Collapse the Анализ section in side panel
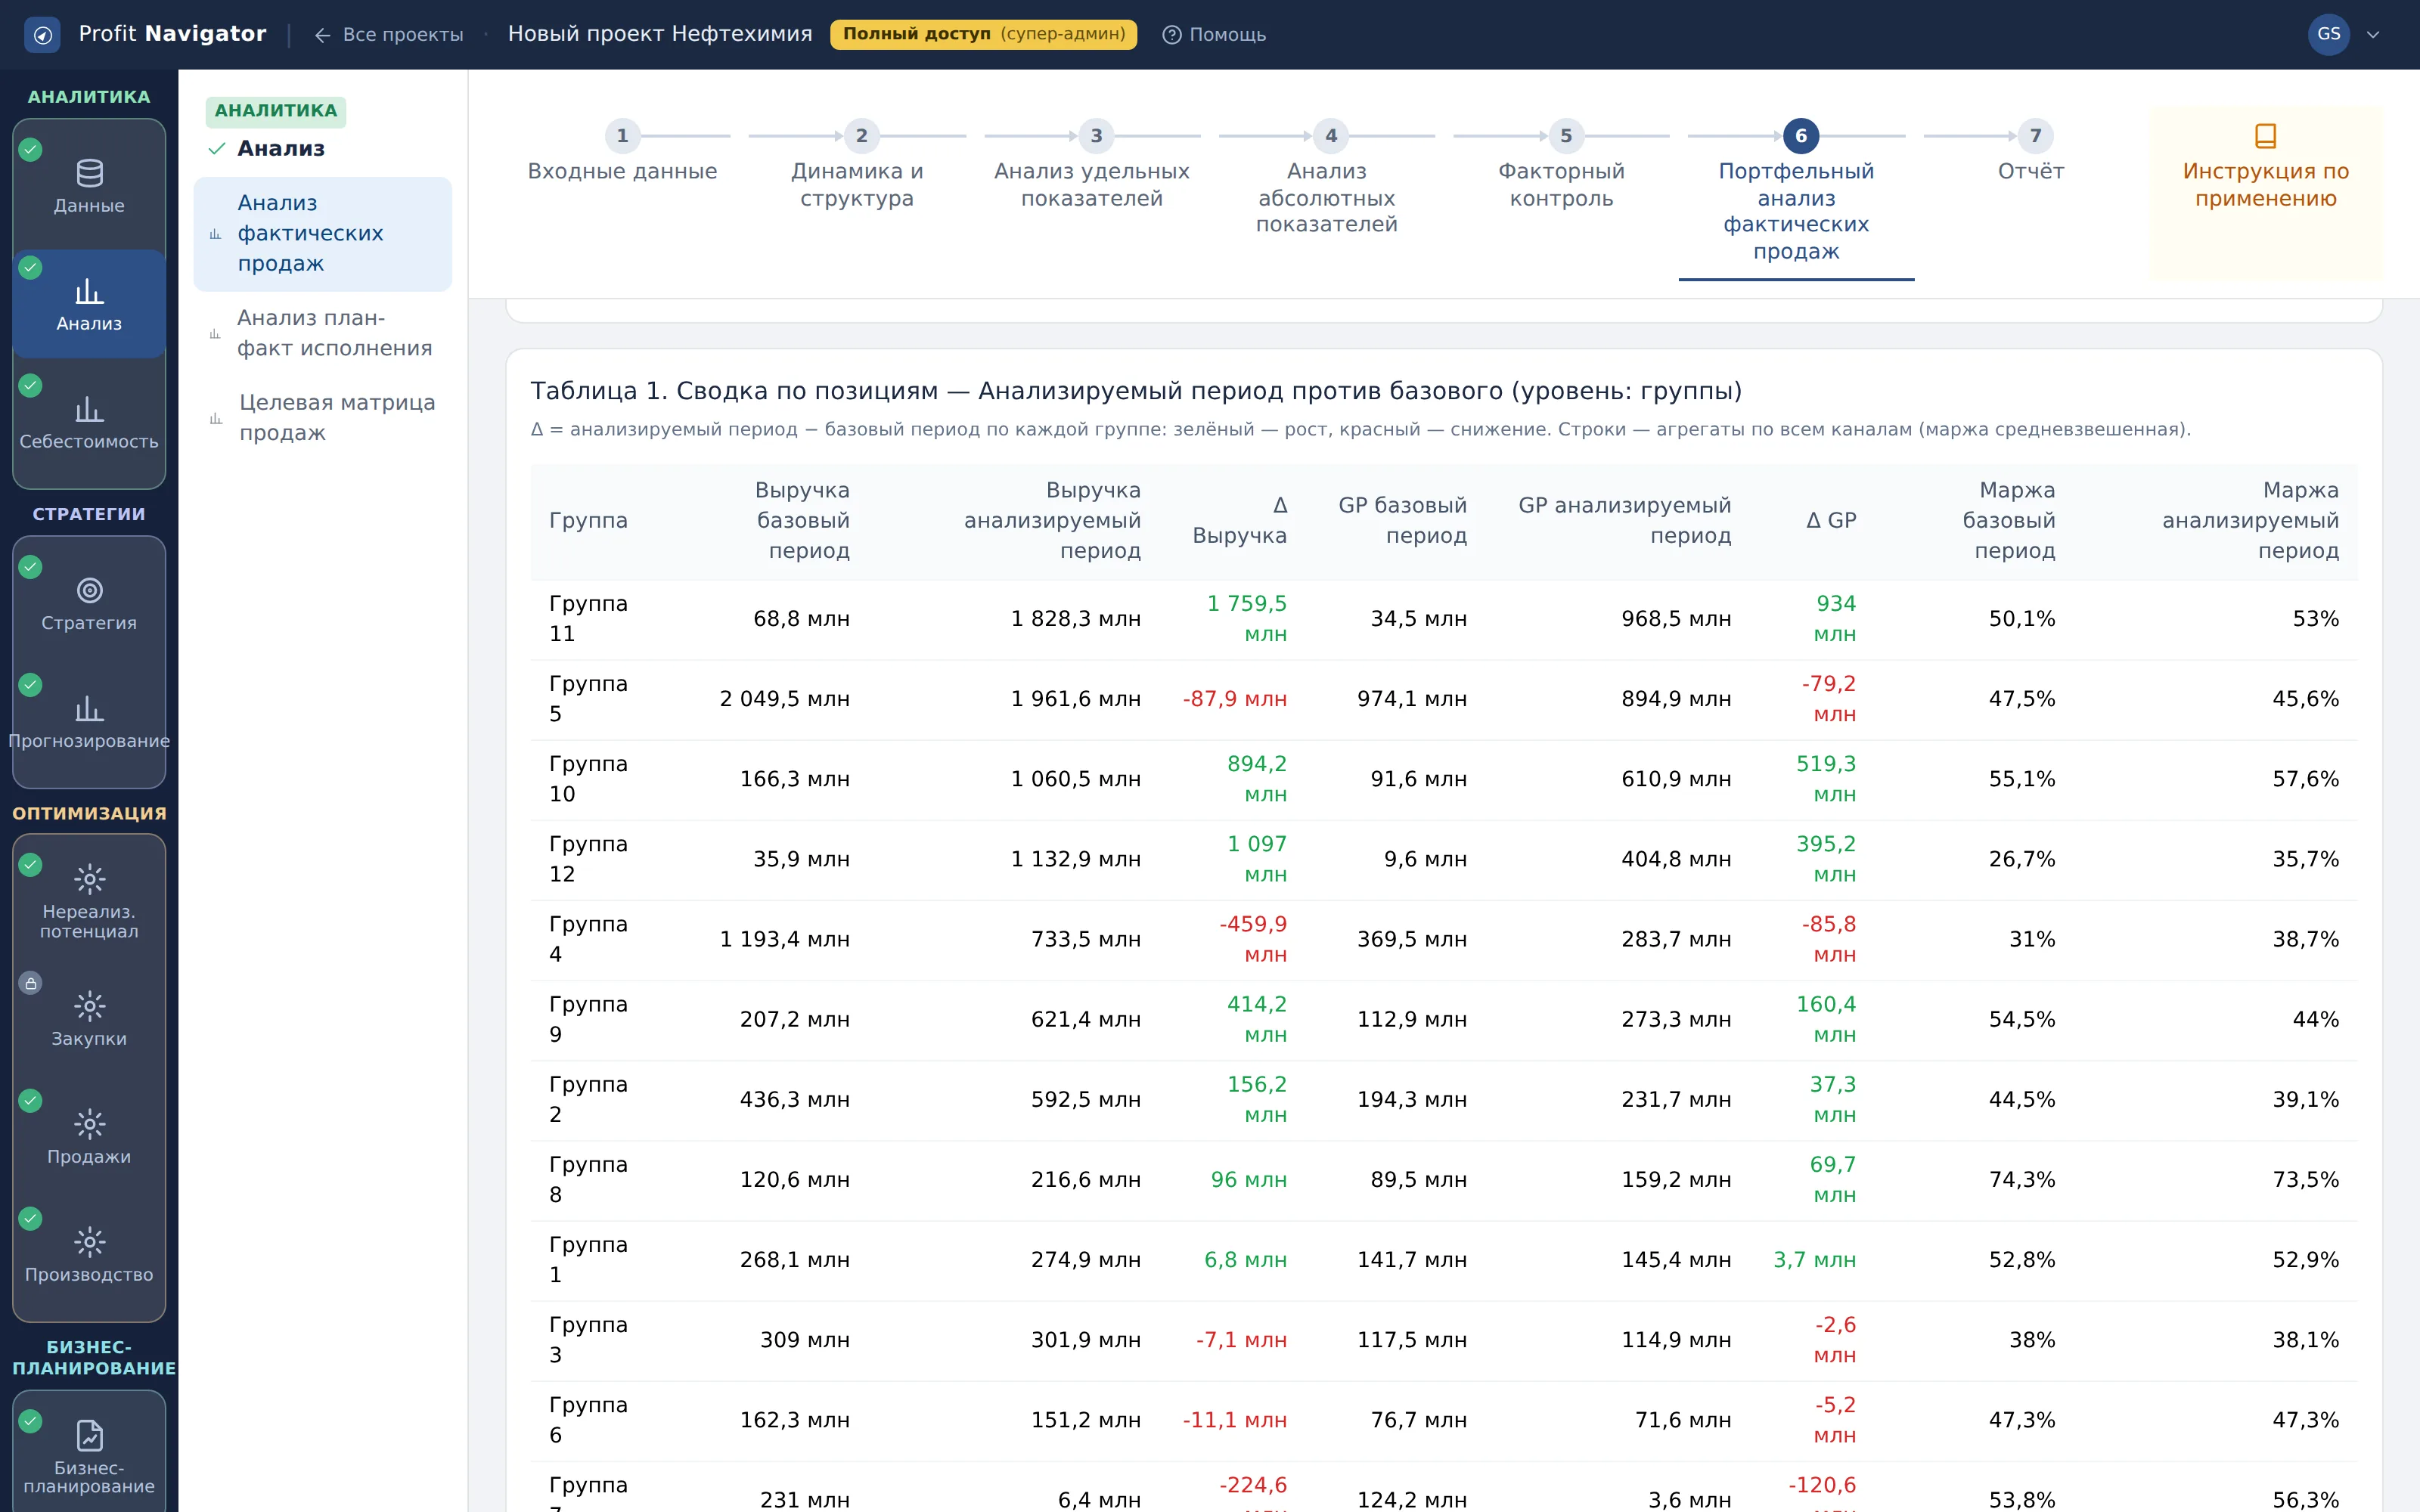 (265, 148)
